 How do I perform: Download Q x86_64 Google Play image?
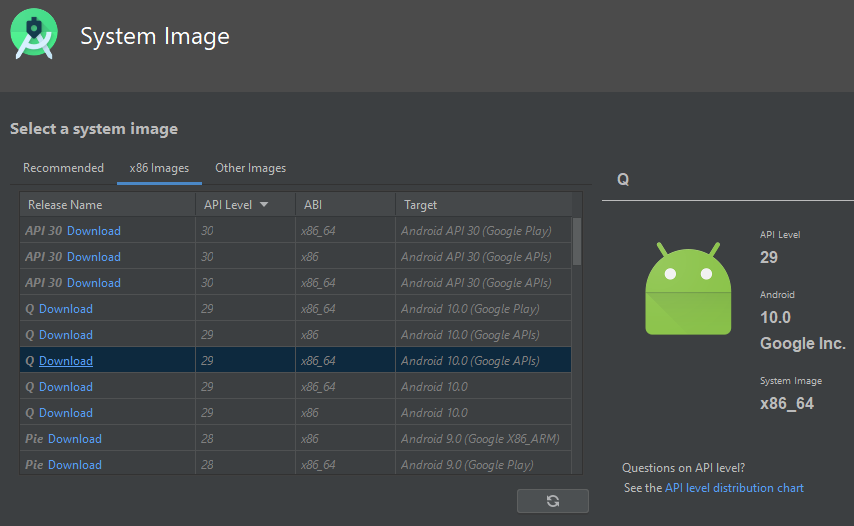pos(66,309)
